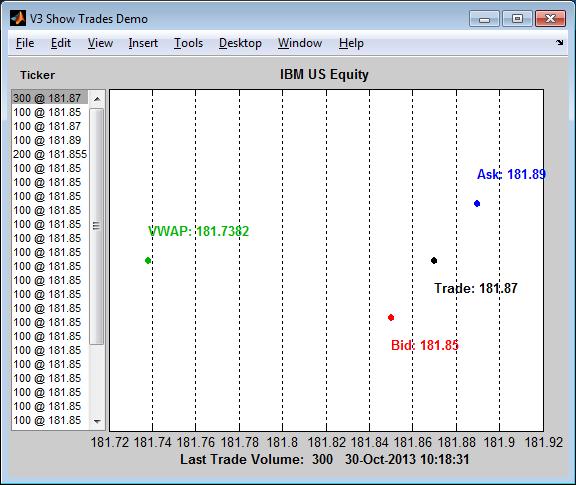Open the Edit menu
The width and height of the screenshot is (576, 485).
tap(61, 43)
